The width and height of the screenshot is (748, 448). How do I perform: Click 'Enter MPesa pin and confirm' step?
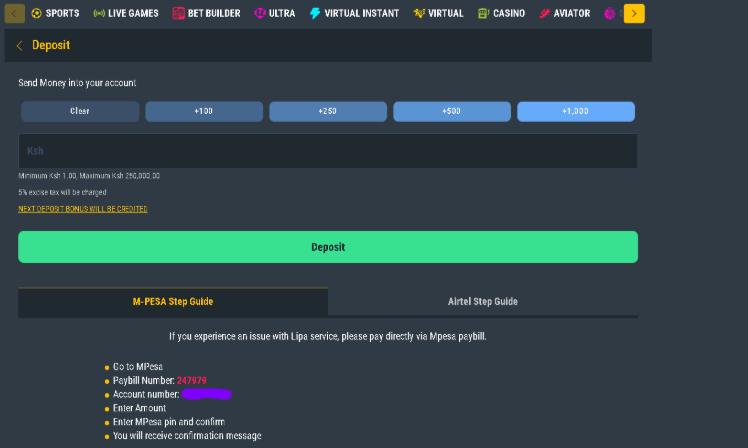169,422
